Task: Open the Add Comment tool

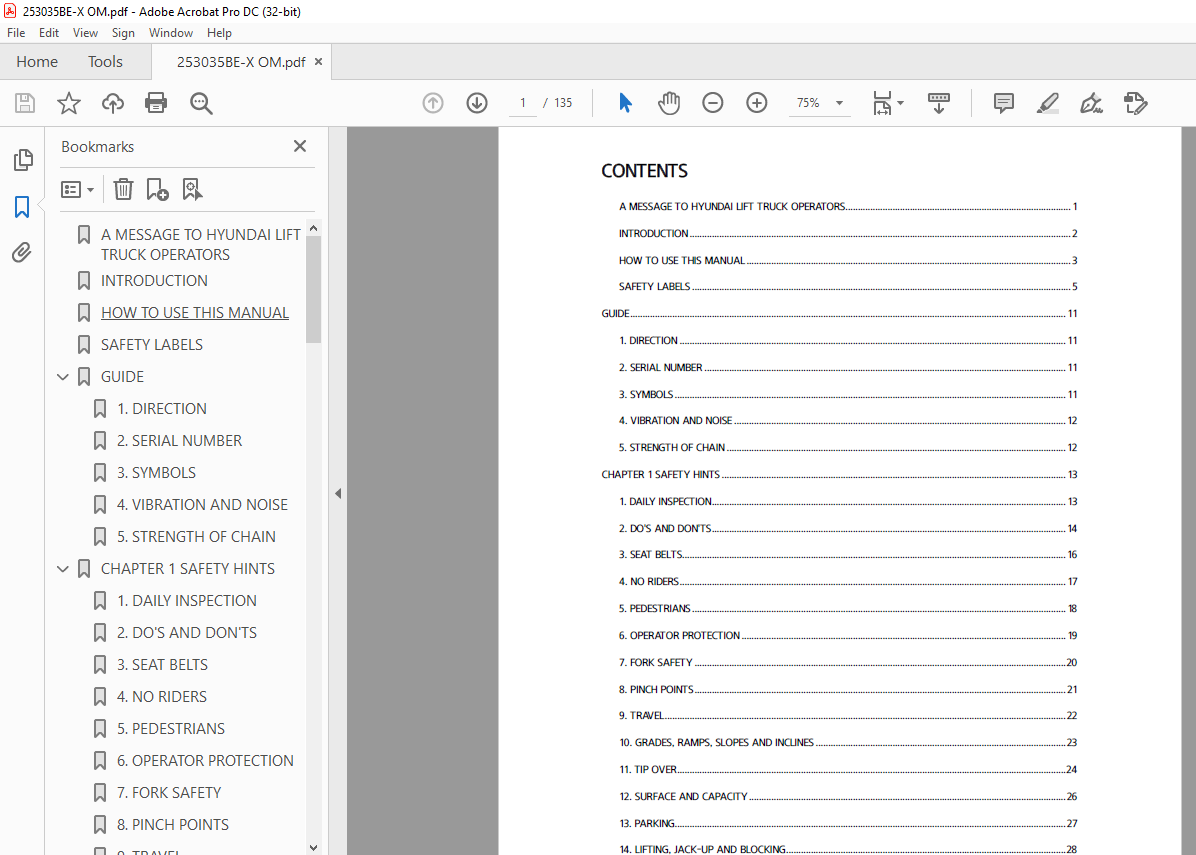Action: (1003, 103)
